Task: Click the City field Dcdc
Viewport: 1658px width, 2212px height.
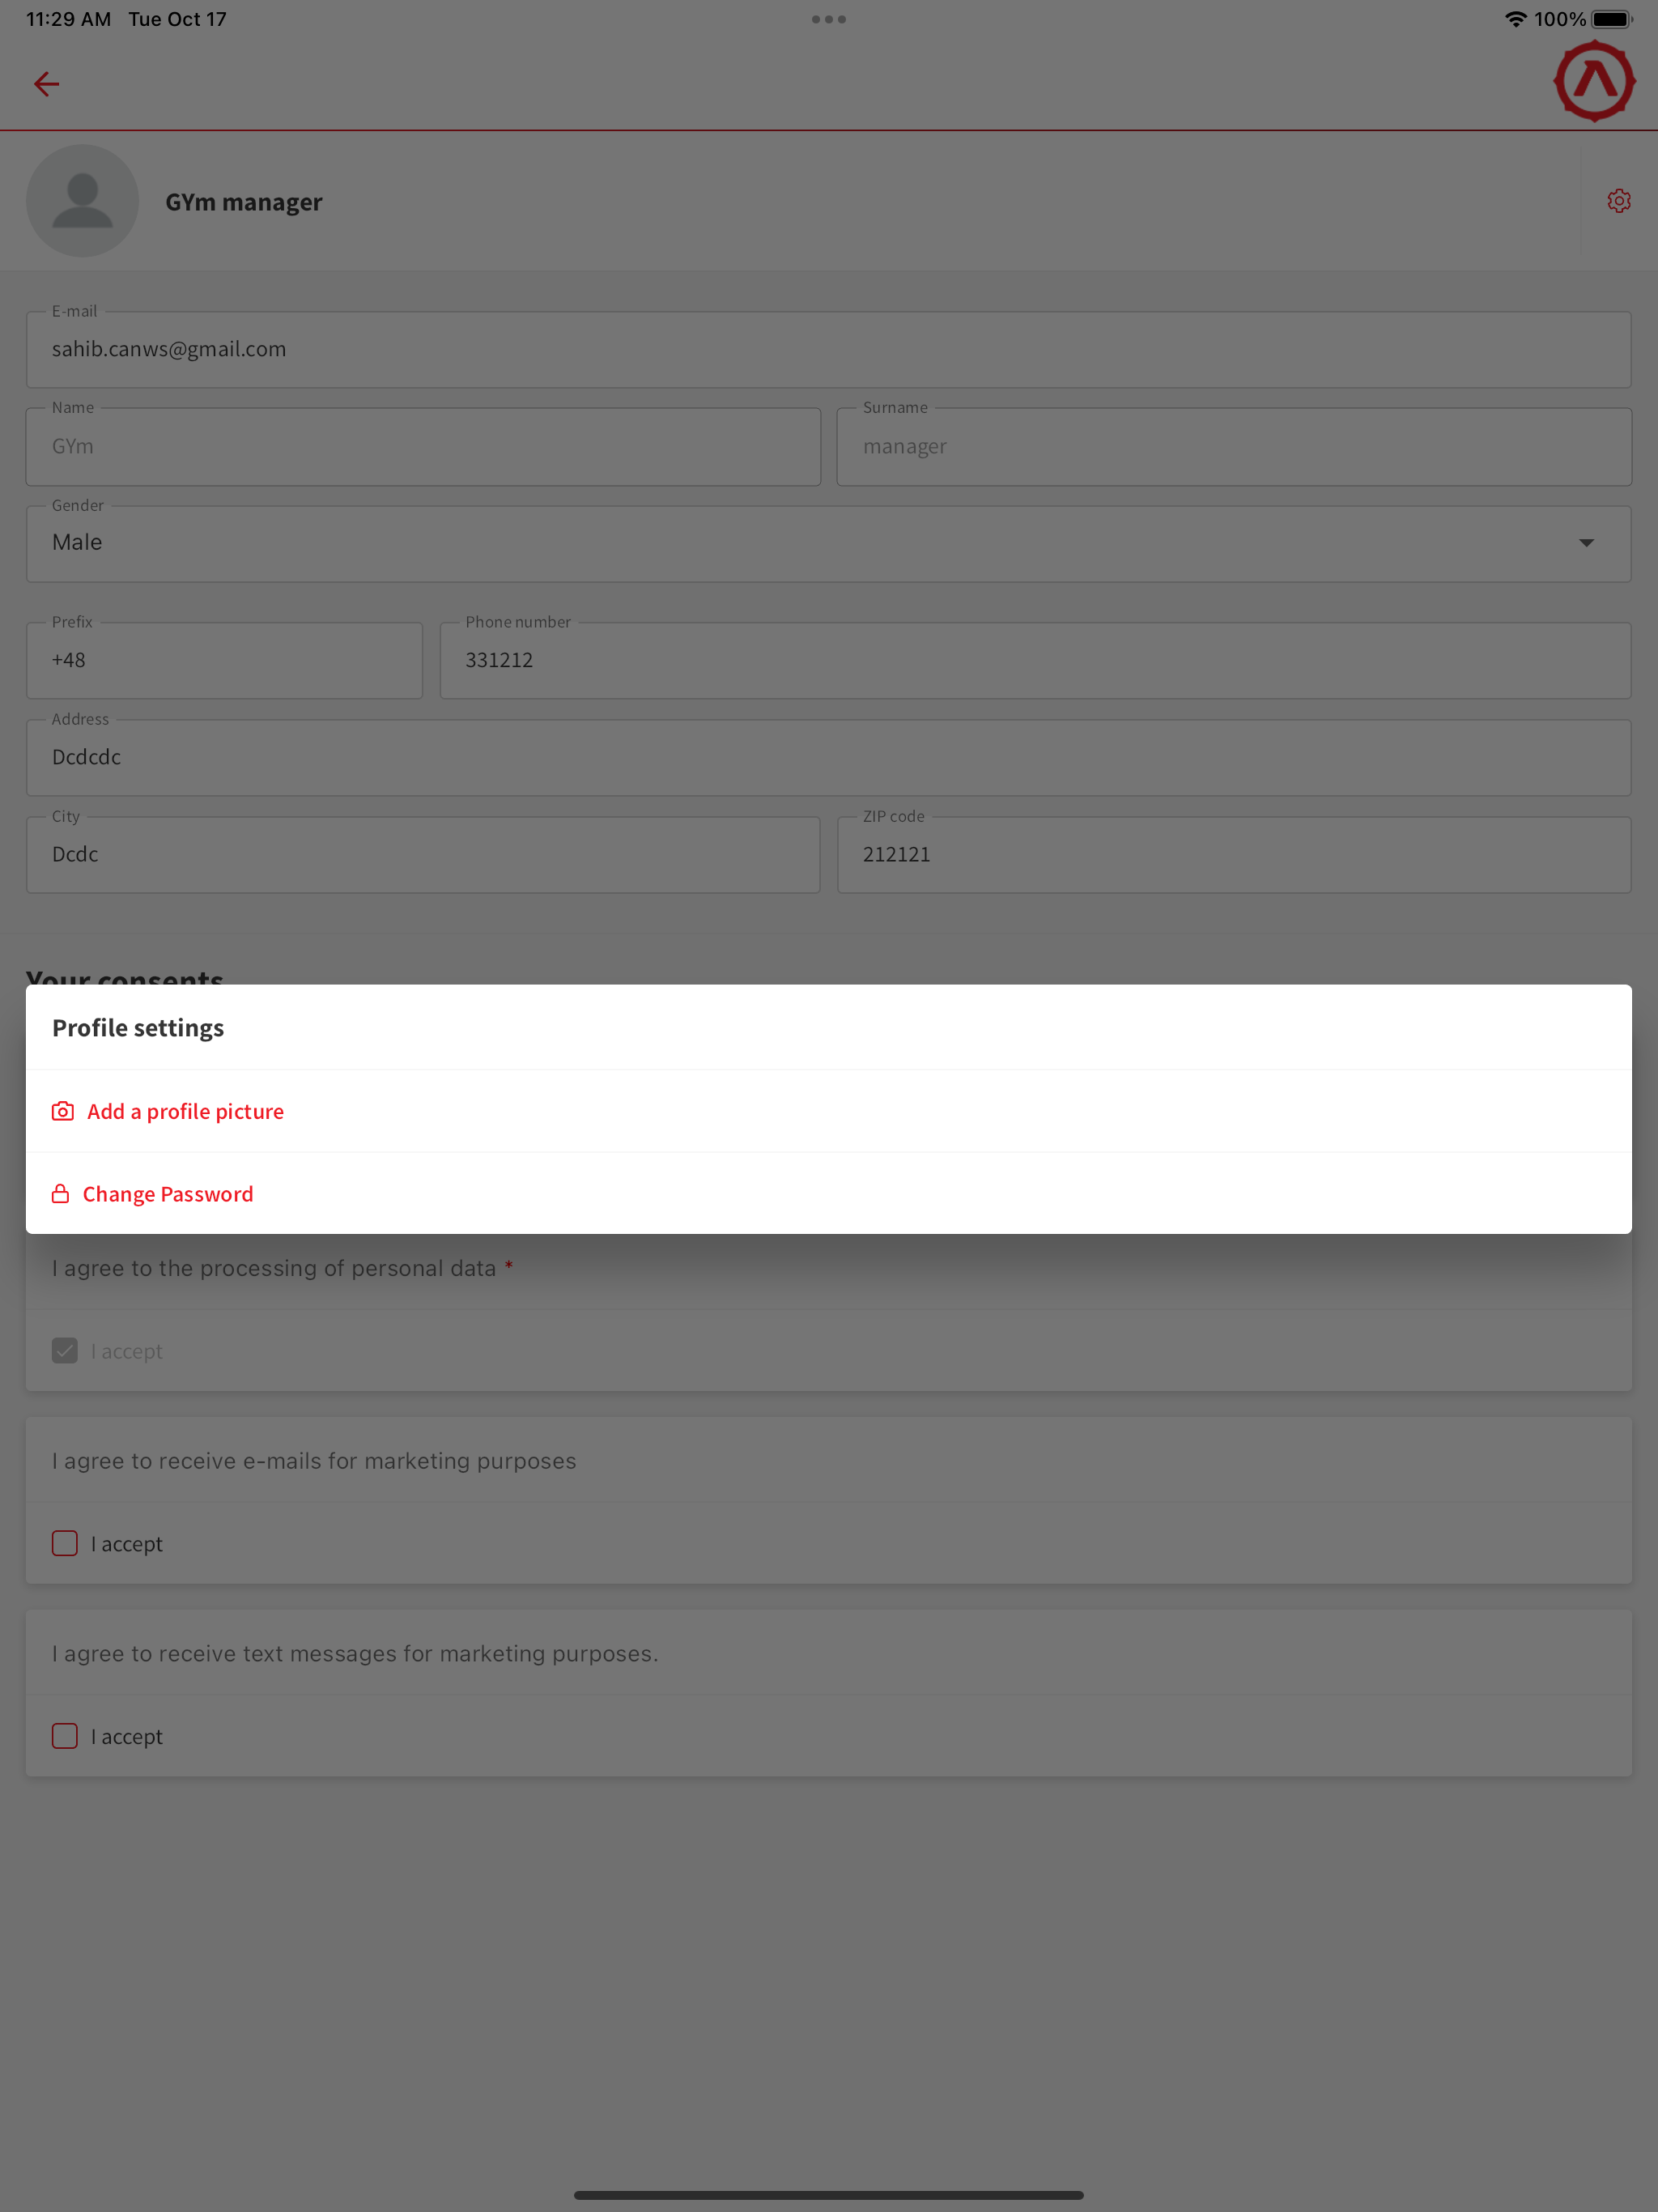Action: 423,855
